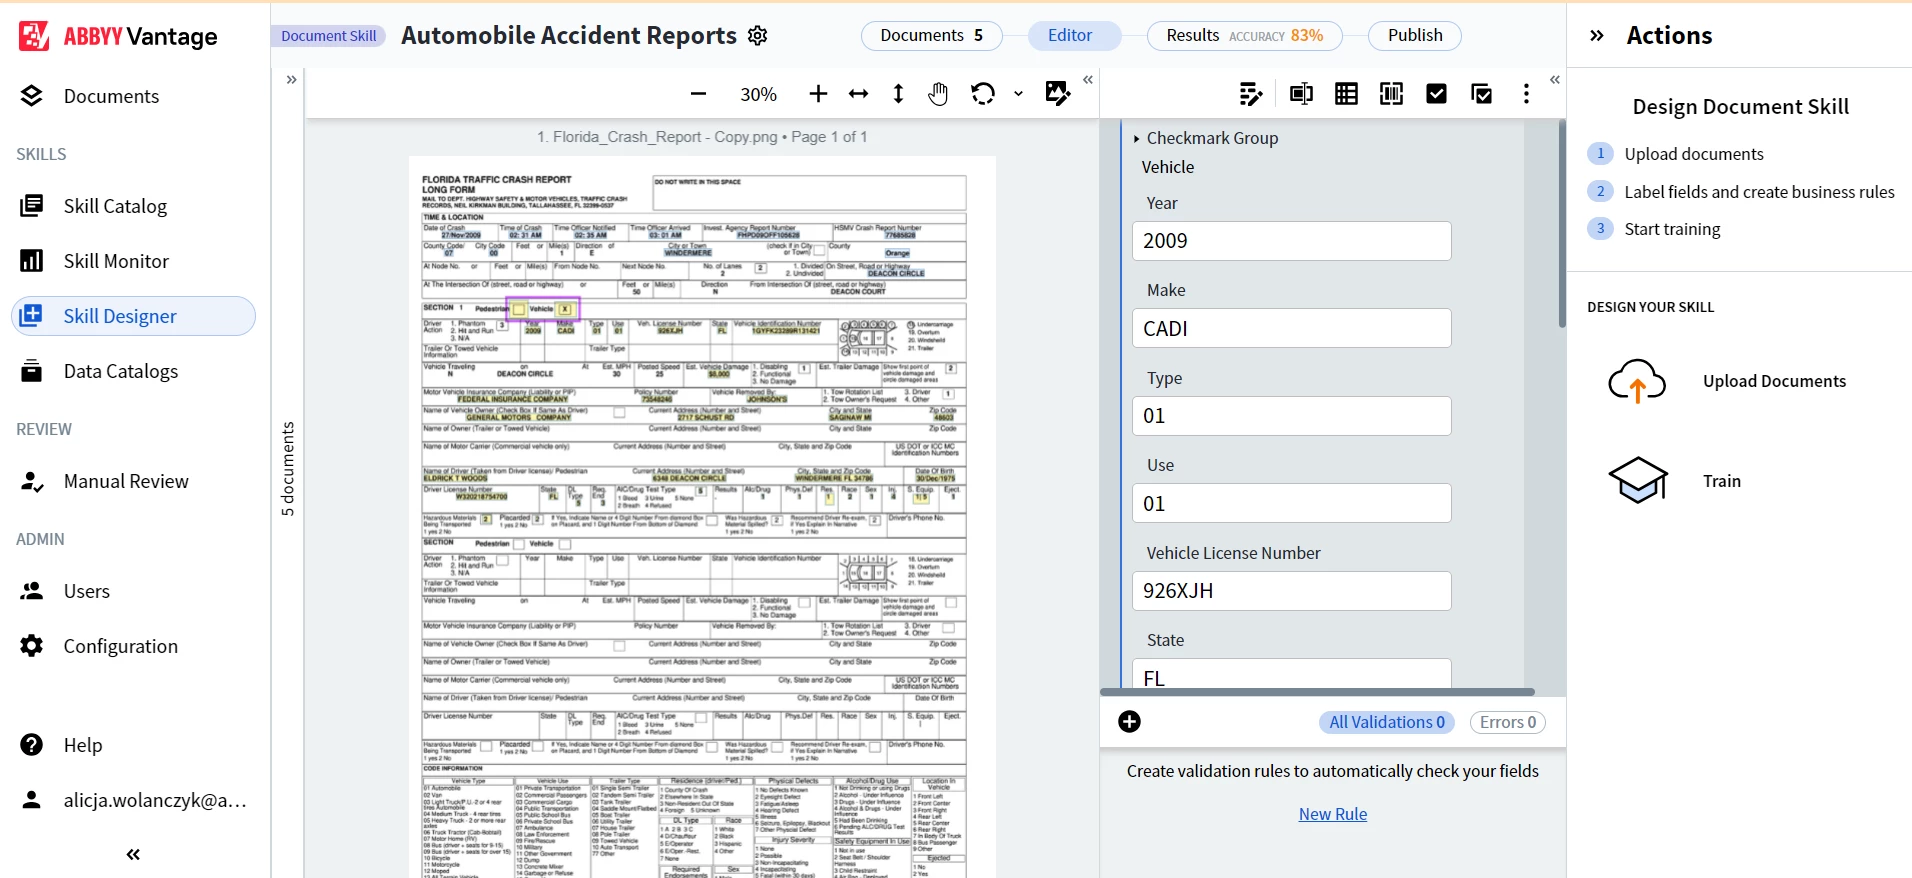Image resolution: width=1912 pixels, height=878 pixels.
Task: Open the fields panel more options menu
Action: [1526, 94]
